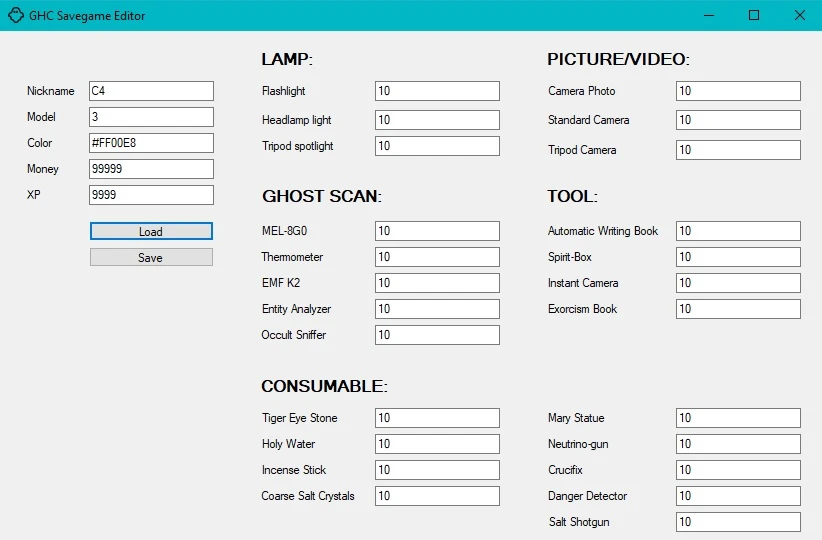The width and height of the screenshot is (822, 540).
Task: Click the Save button
Action: [151, 257]
